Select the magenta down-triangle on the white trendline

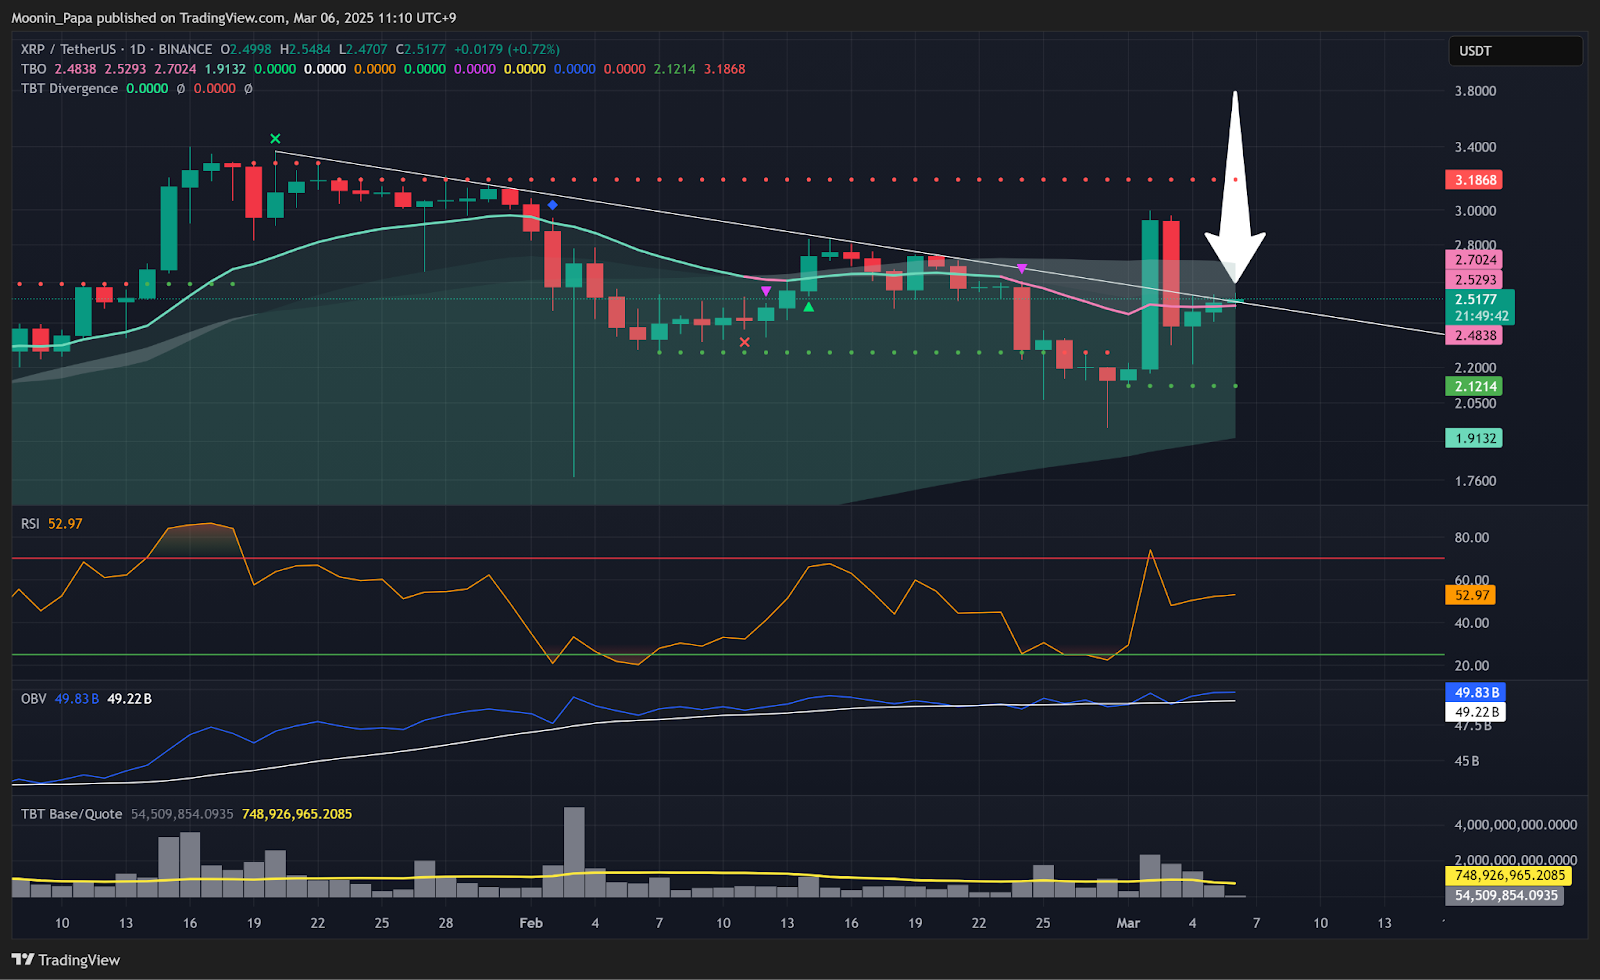point(1022,269)
